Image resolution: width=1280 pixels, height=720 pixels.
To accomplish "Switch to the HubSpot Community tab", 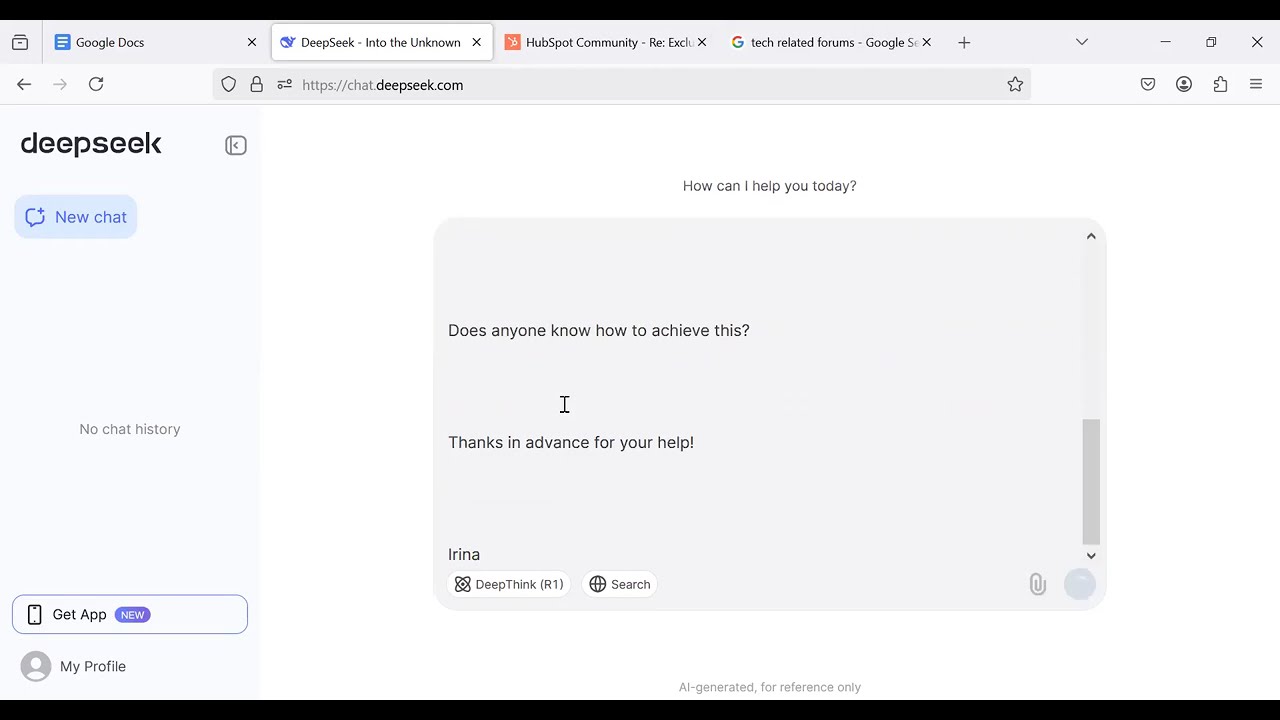I will [606, 42].
